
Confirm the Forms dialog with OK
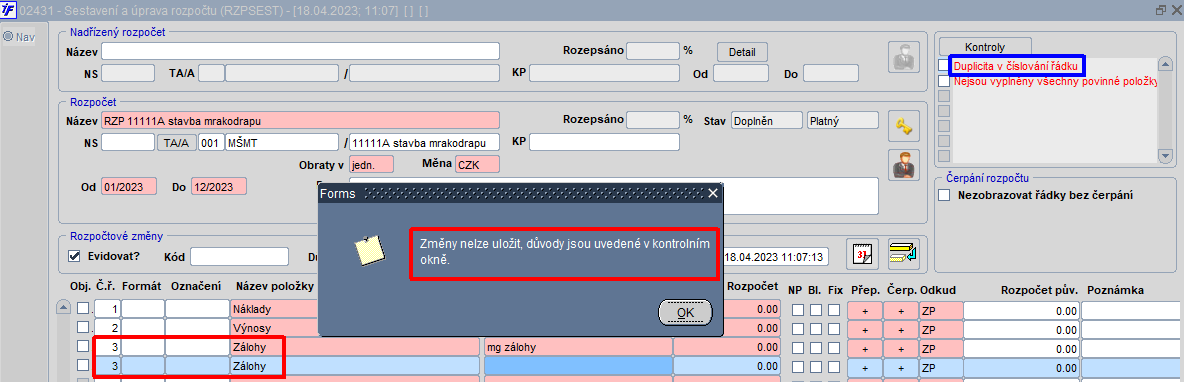(685, 313)
